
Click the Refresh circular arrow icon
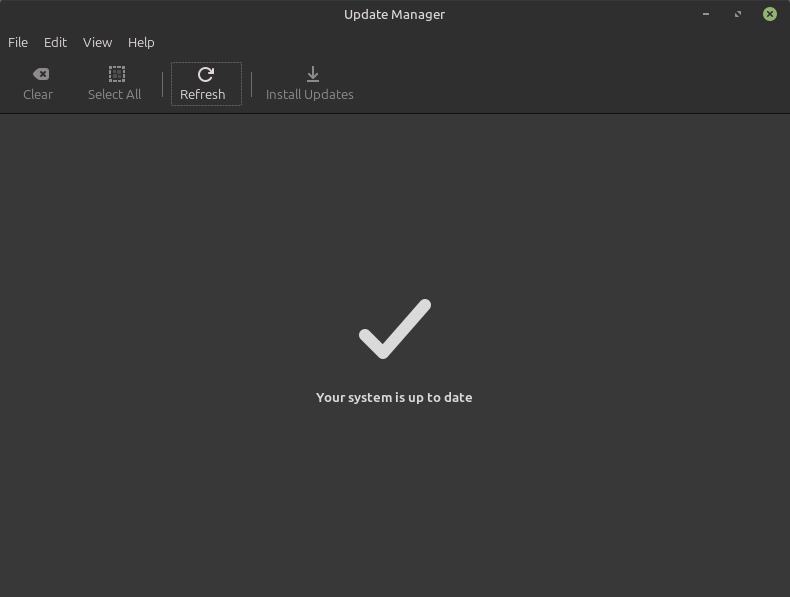click(205, 74)
